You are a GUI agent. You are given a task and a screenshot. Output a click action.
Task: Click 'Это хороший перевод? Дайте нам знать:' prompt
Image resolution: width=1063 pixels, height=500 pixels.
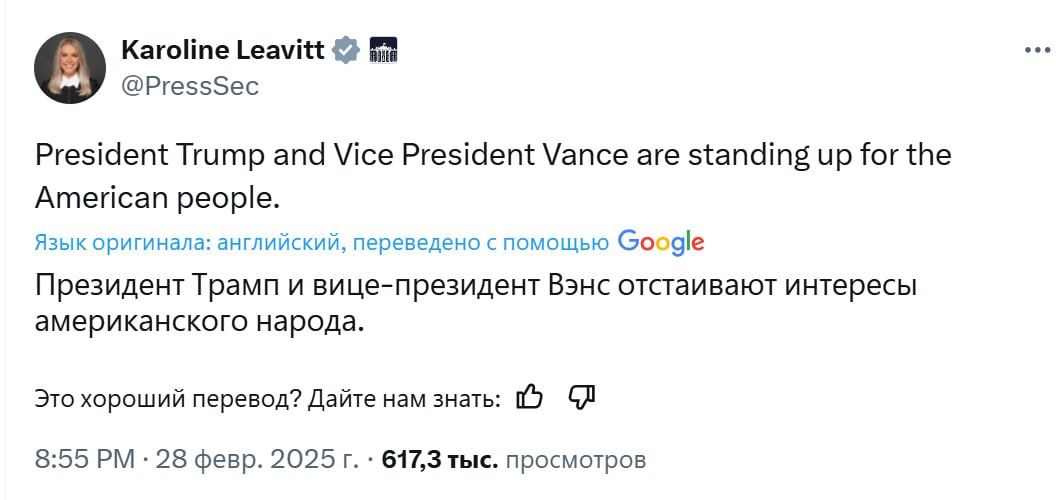pos(267,398)
